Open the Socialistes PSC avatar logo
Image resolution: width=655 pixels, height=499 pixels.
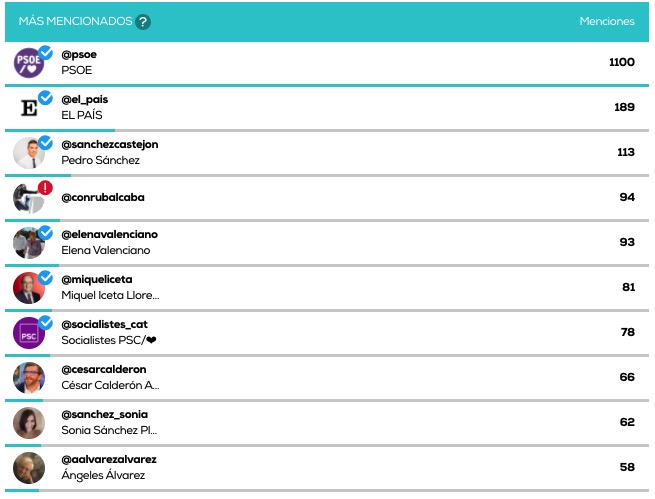point(29,333)
